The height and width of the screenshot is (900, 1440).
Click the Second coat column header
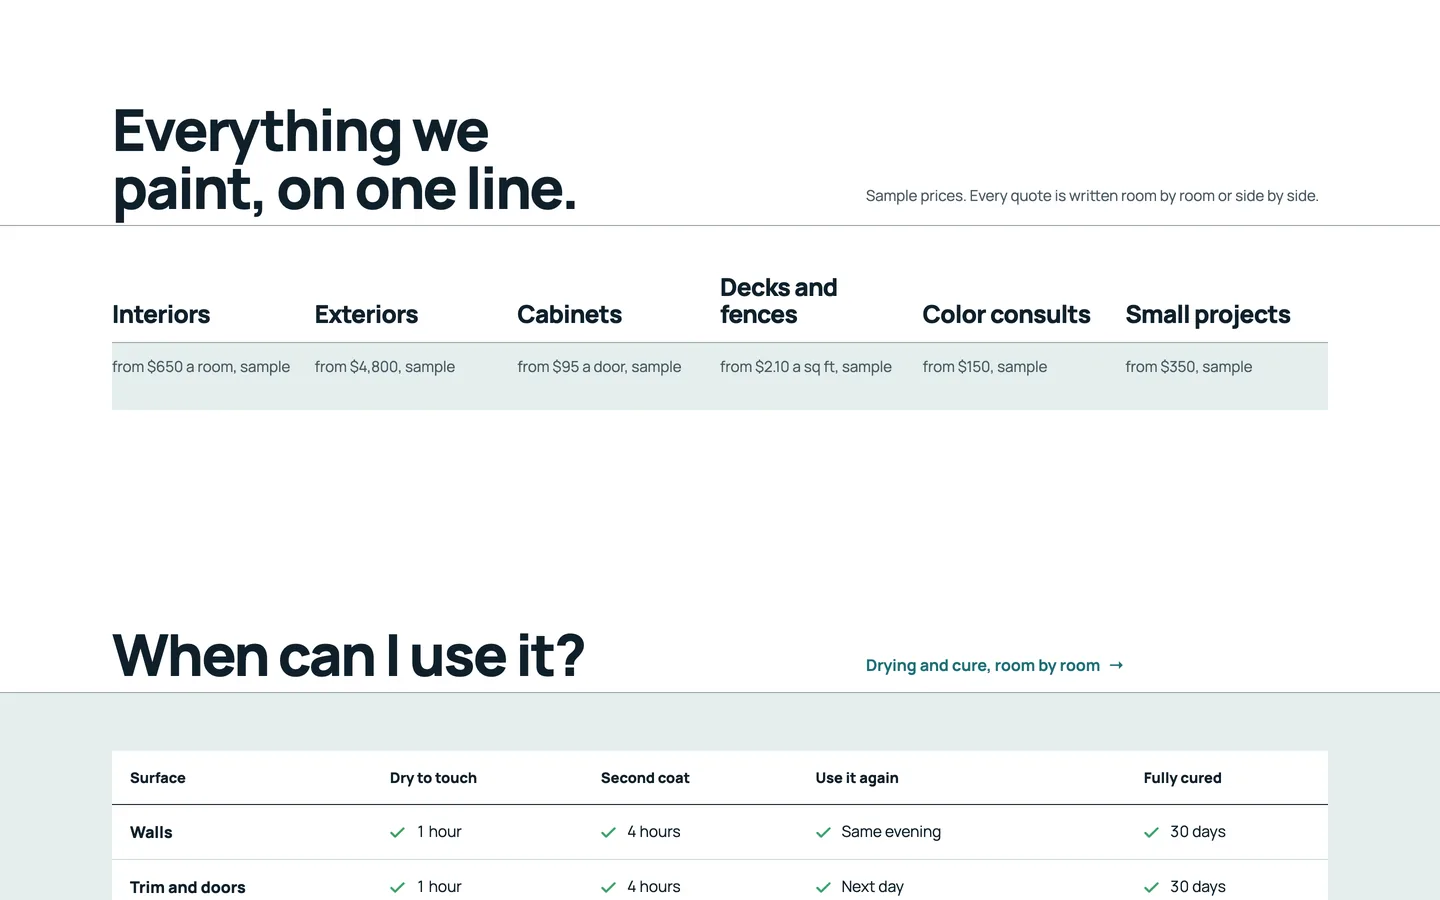tap(645, 778)
